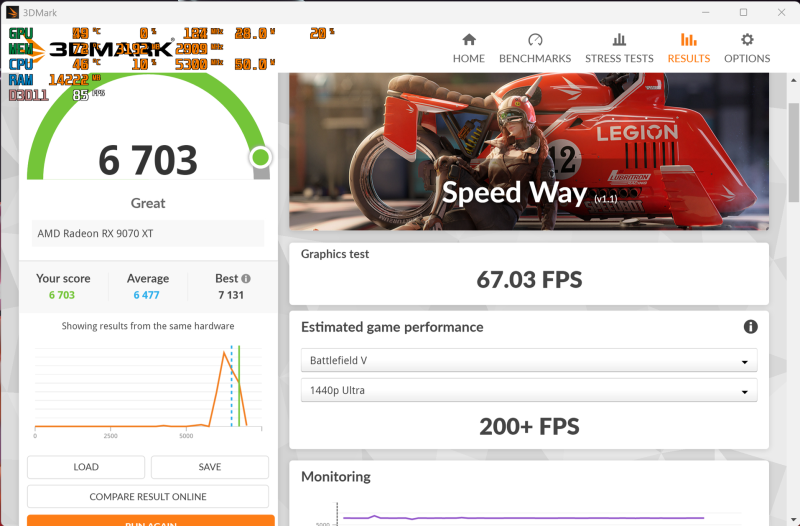Open the Battlefield V game dropdown
800x526 pixels.
pyautogui.click(x=529, y=361)
